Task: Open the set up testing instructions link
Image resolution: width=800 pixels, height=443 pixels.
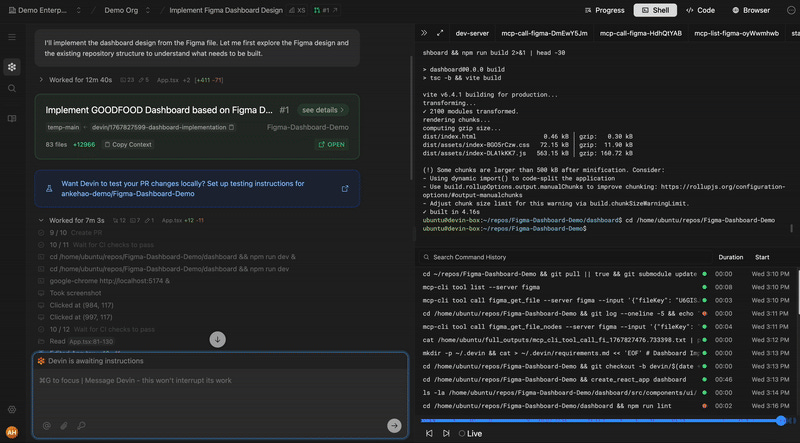Action: 183,189
